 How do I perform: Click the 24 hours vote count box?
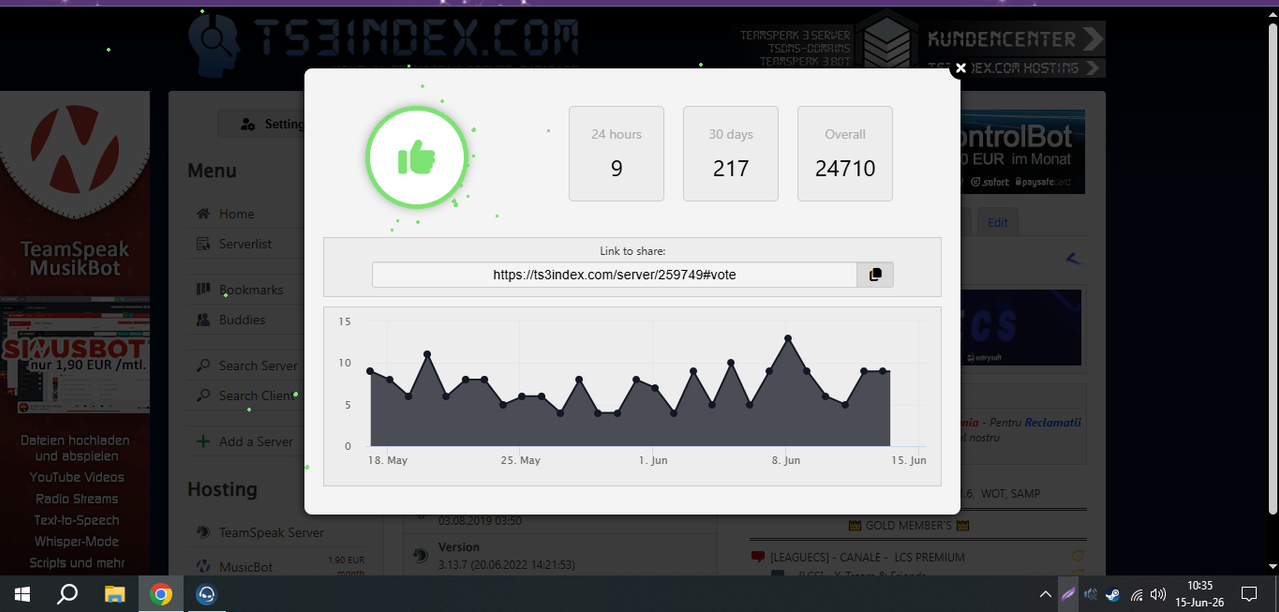point(616,154)
